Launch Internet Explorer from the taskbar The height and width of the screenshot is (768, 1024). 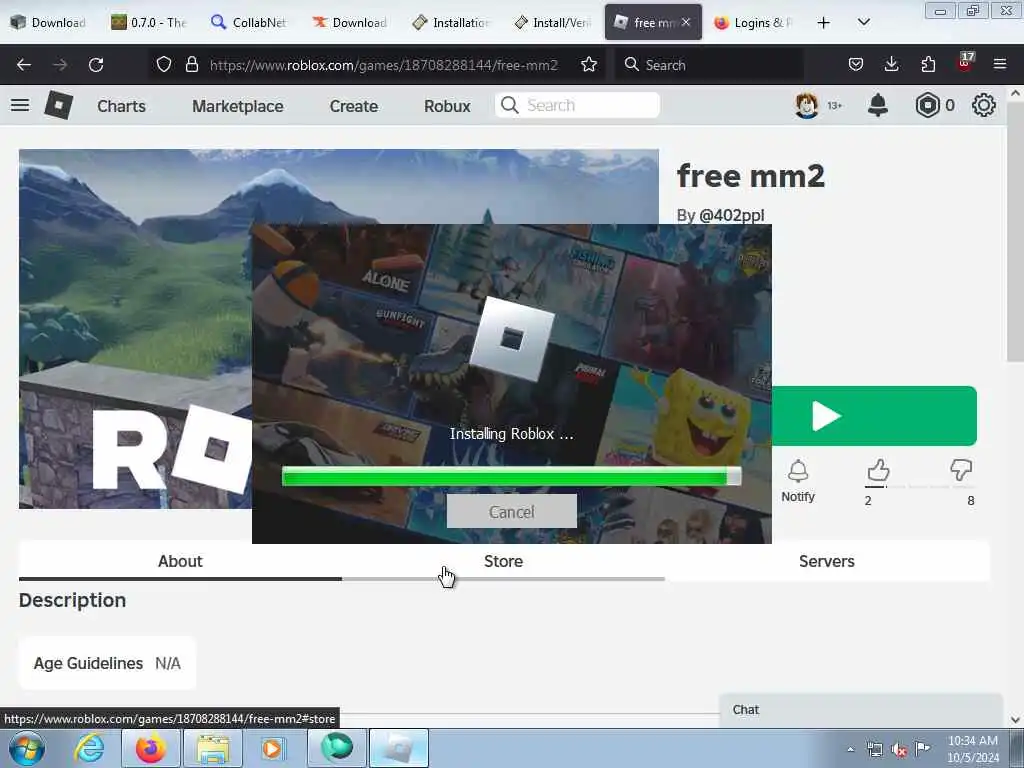[x=89, y=748]
